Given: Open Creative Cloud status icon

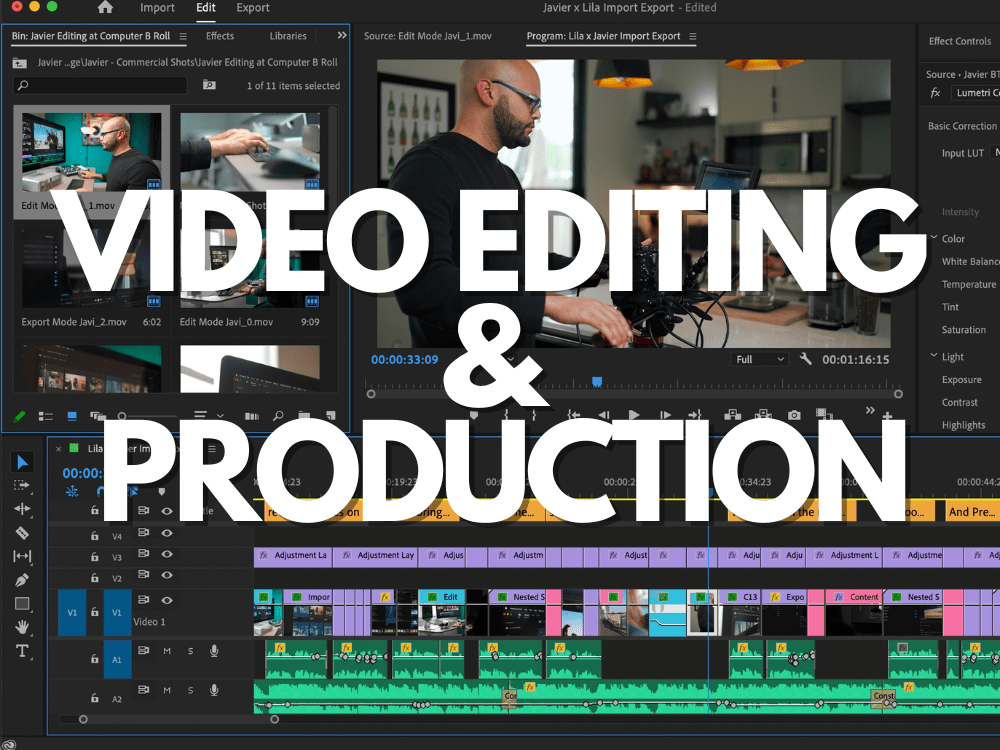Looking at the screenshot, I should click(10, 744).
